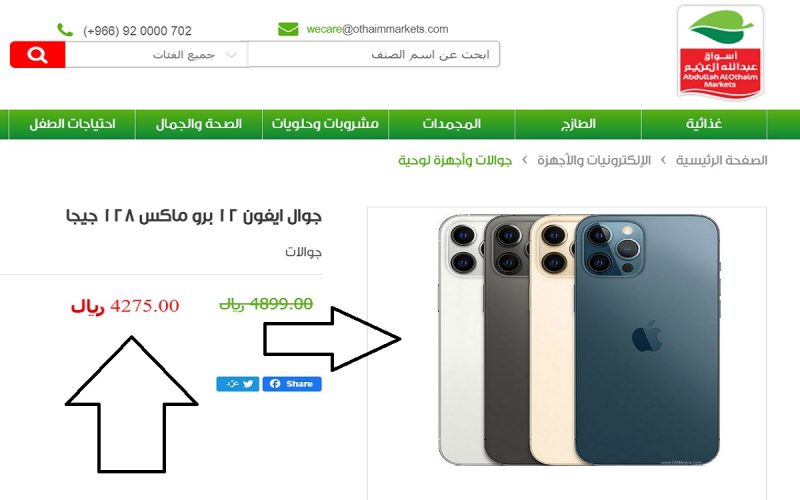The height and width of the screenshot is (500, 800).
Task: Click the iPhone 12 Pro Max product image
Action: (x=579, y=340)
